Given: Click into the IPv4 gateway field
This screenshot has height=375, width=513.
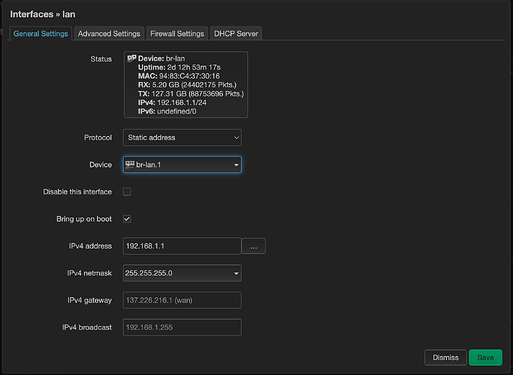Looking at the screenshot, I should (x=182, y=300).
